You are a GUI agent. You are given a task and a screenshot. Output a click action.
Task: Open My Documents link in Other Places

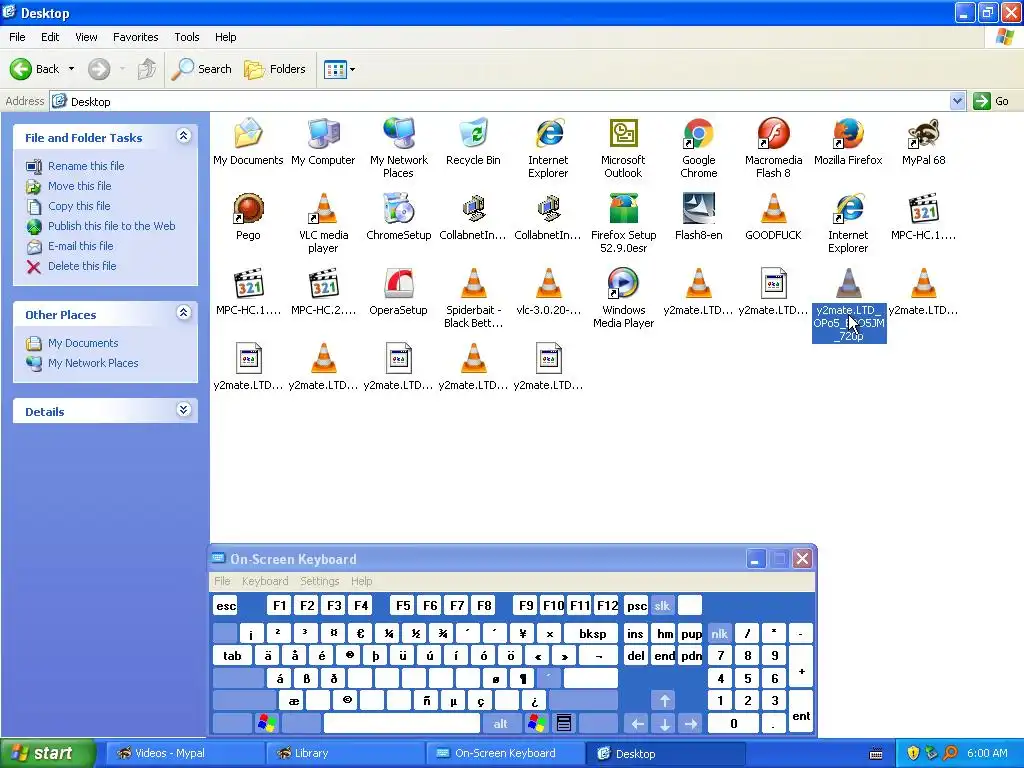83,344
